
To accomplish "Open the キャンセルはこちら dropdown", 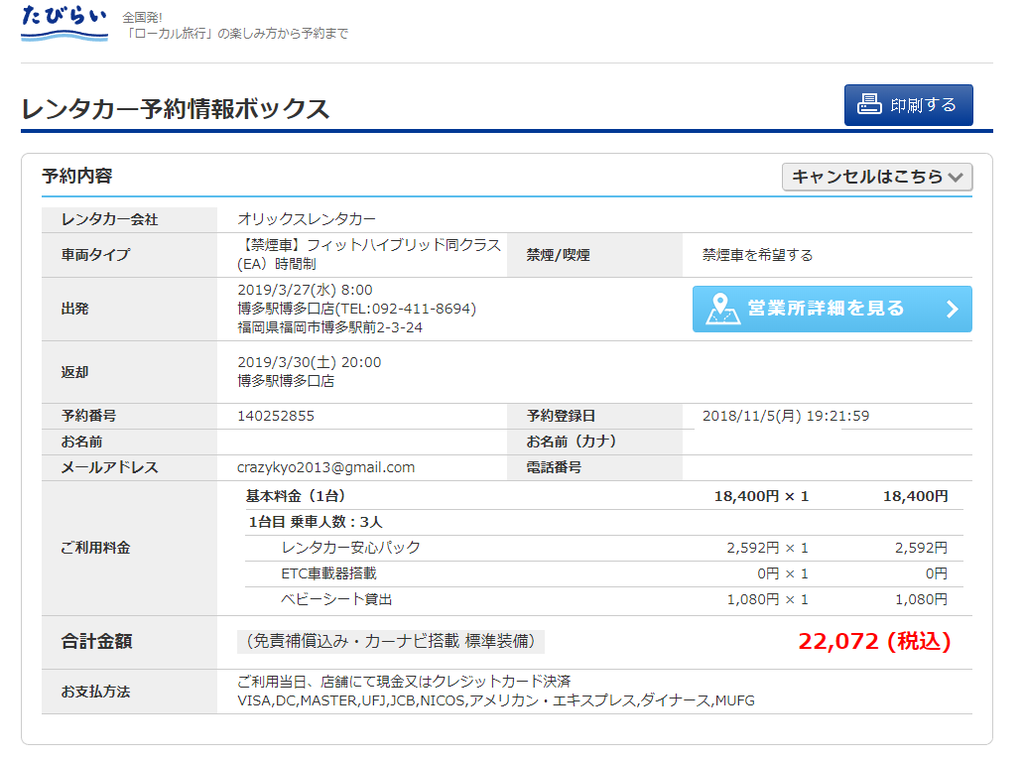I will [877, 177].
